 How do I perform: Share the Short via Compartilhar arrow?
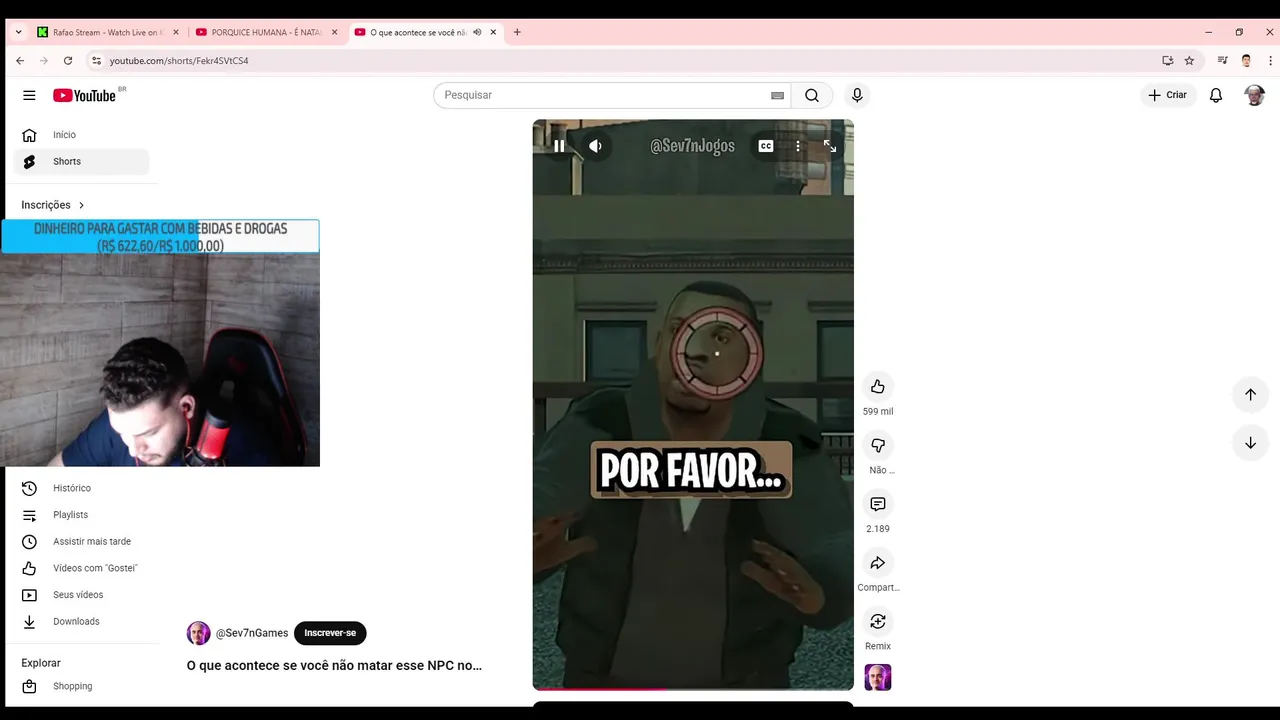[x=878, y=563]
